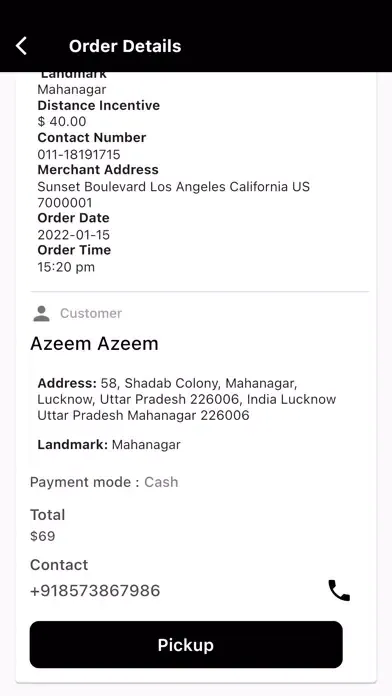Select the customer phone number +918573867986
The height and width of the screenshot is (696, 392).
[x=95, y=591]
